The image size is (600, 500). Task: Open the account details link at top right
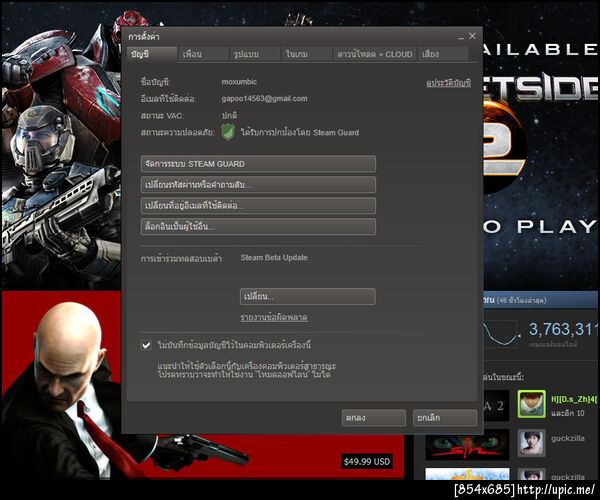pos(448,83)
